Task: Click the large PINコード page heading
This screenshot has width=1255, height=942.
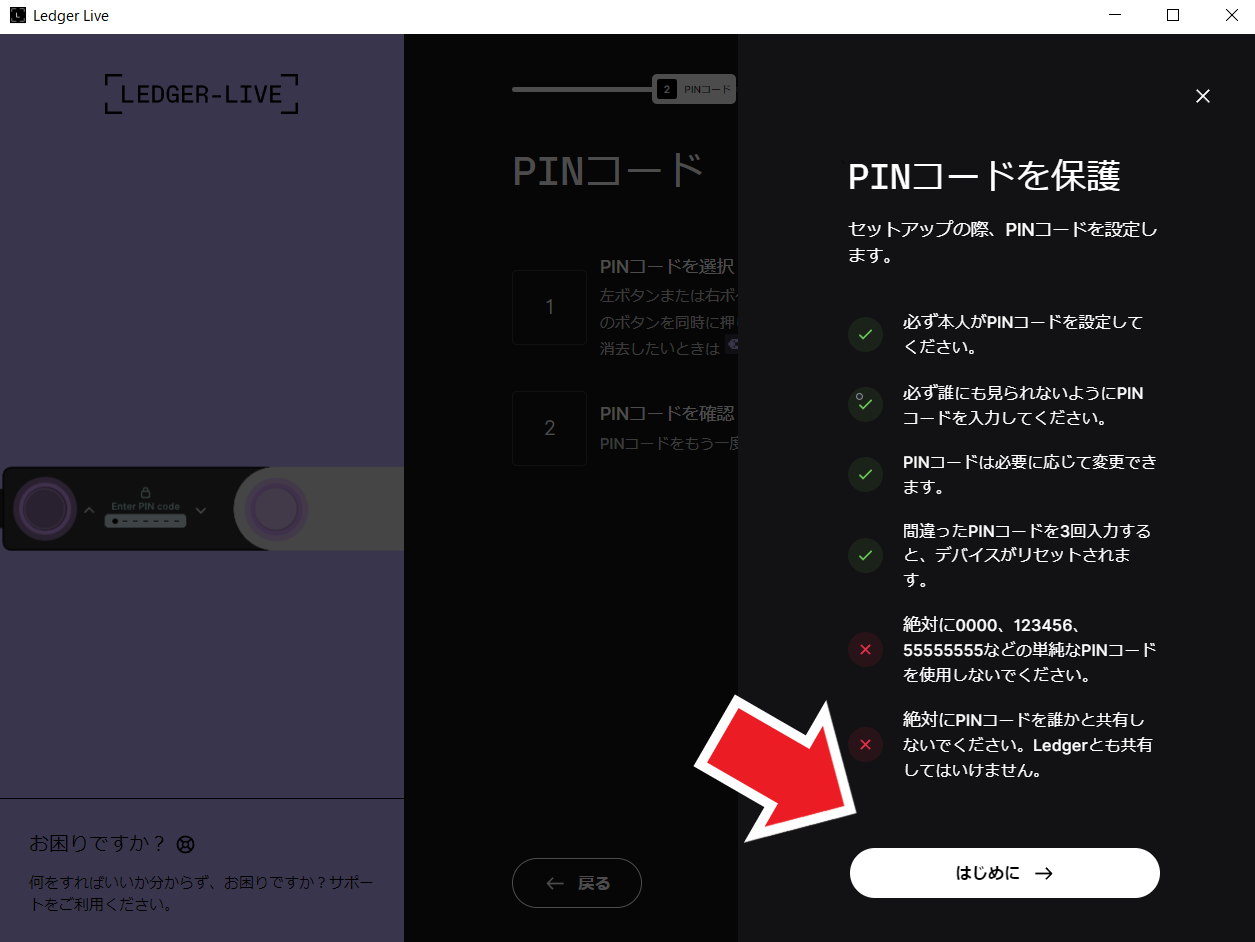Action: point(609,171)
